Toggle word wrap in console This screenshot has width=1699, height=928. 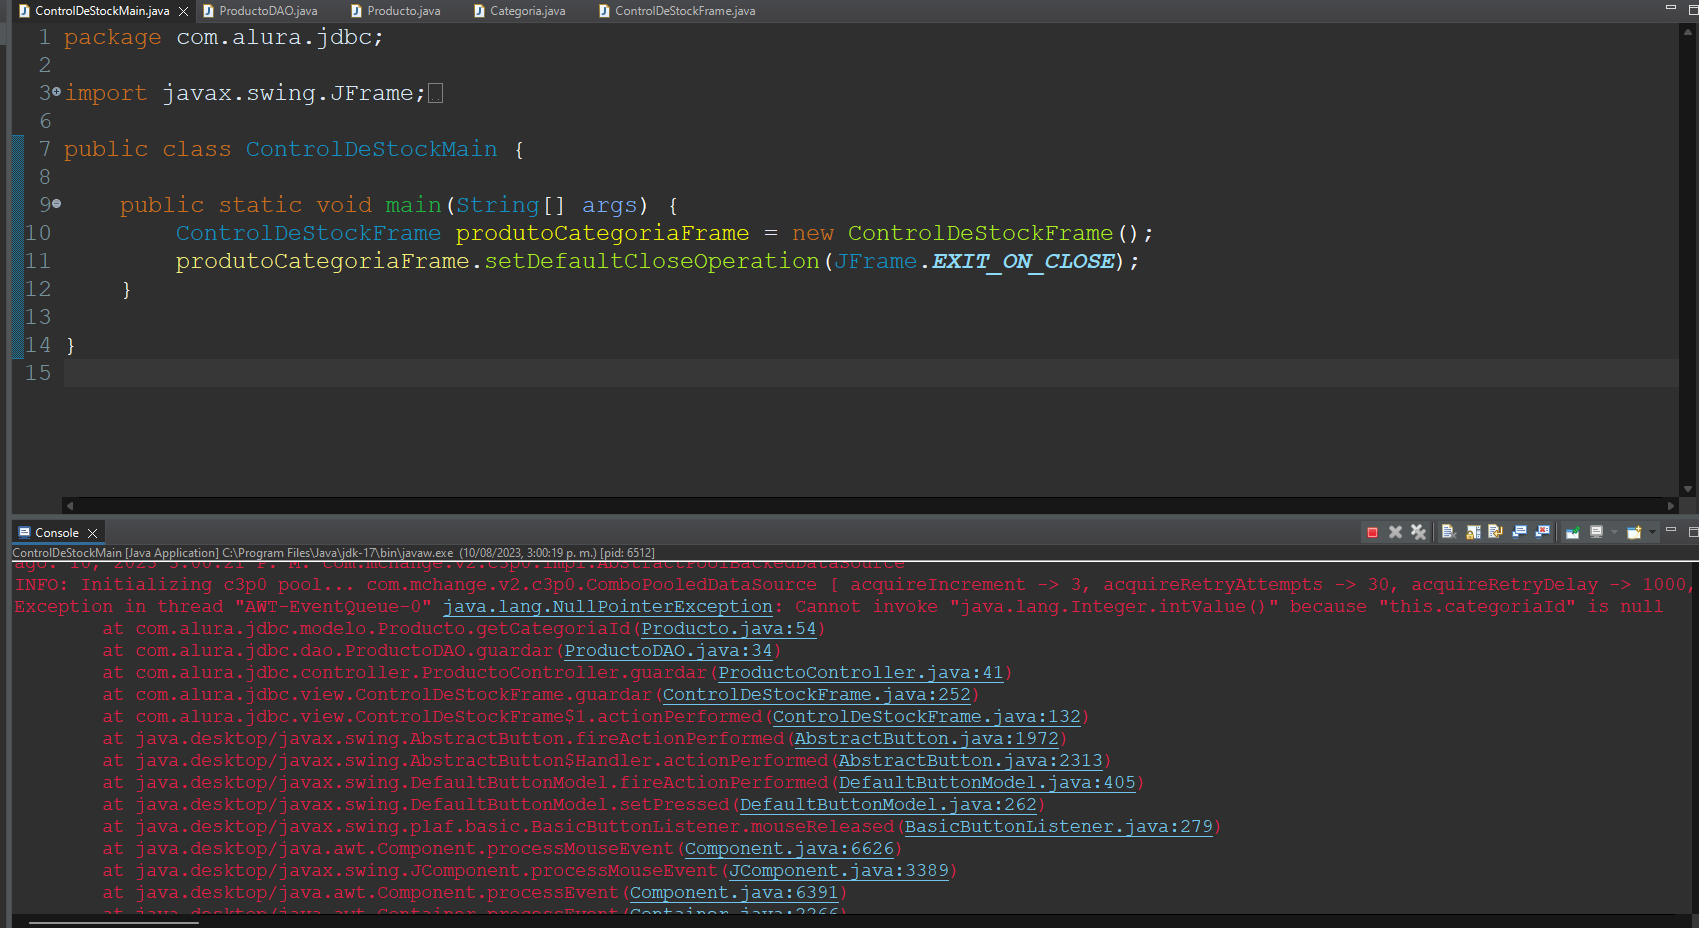[x=1496, y=532]
